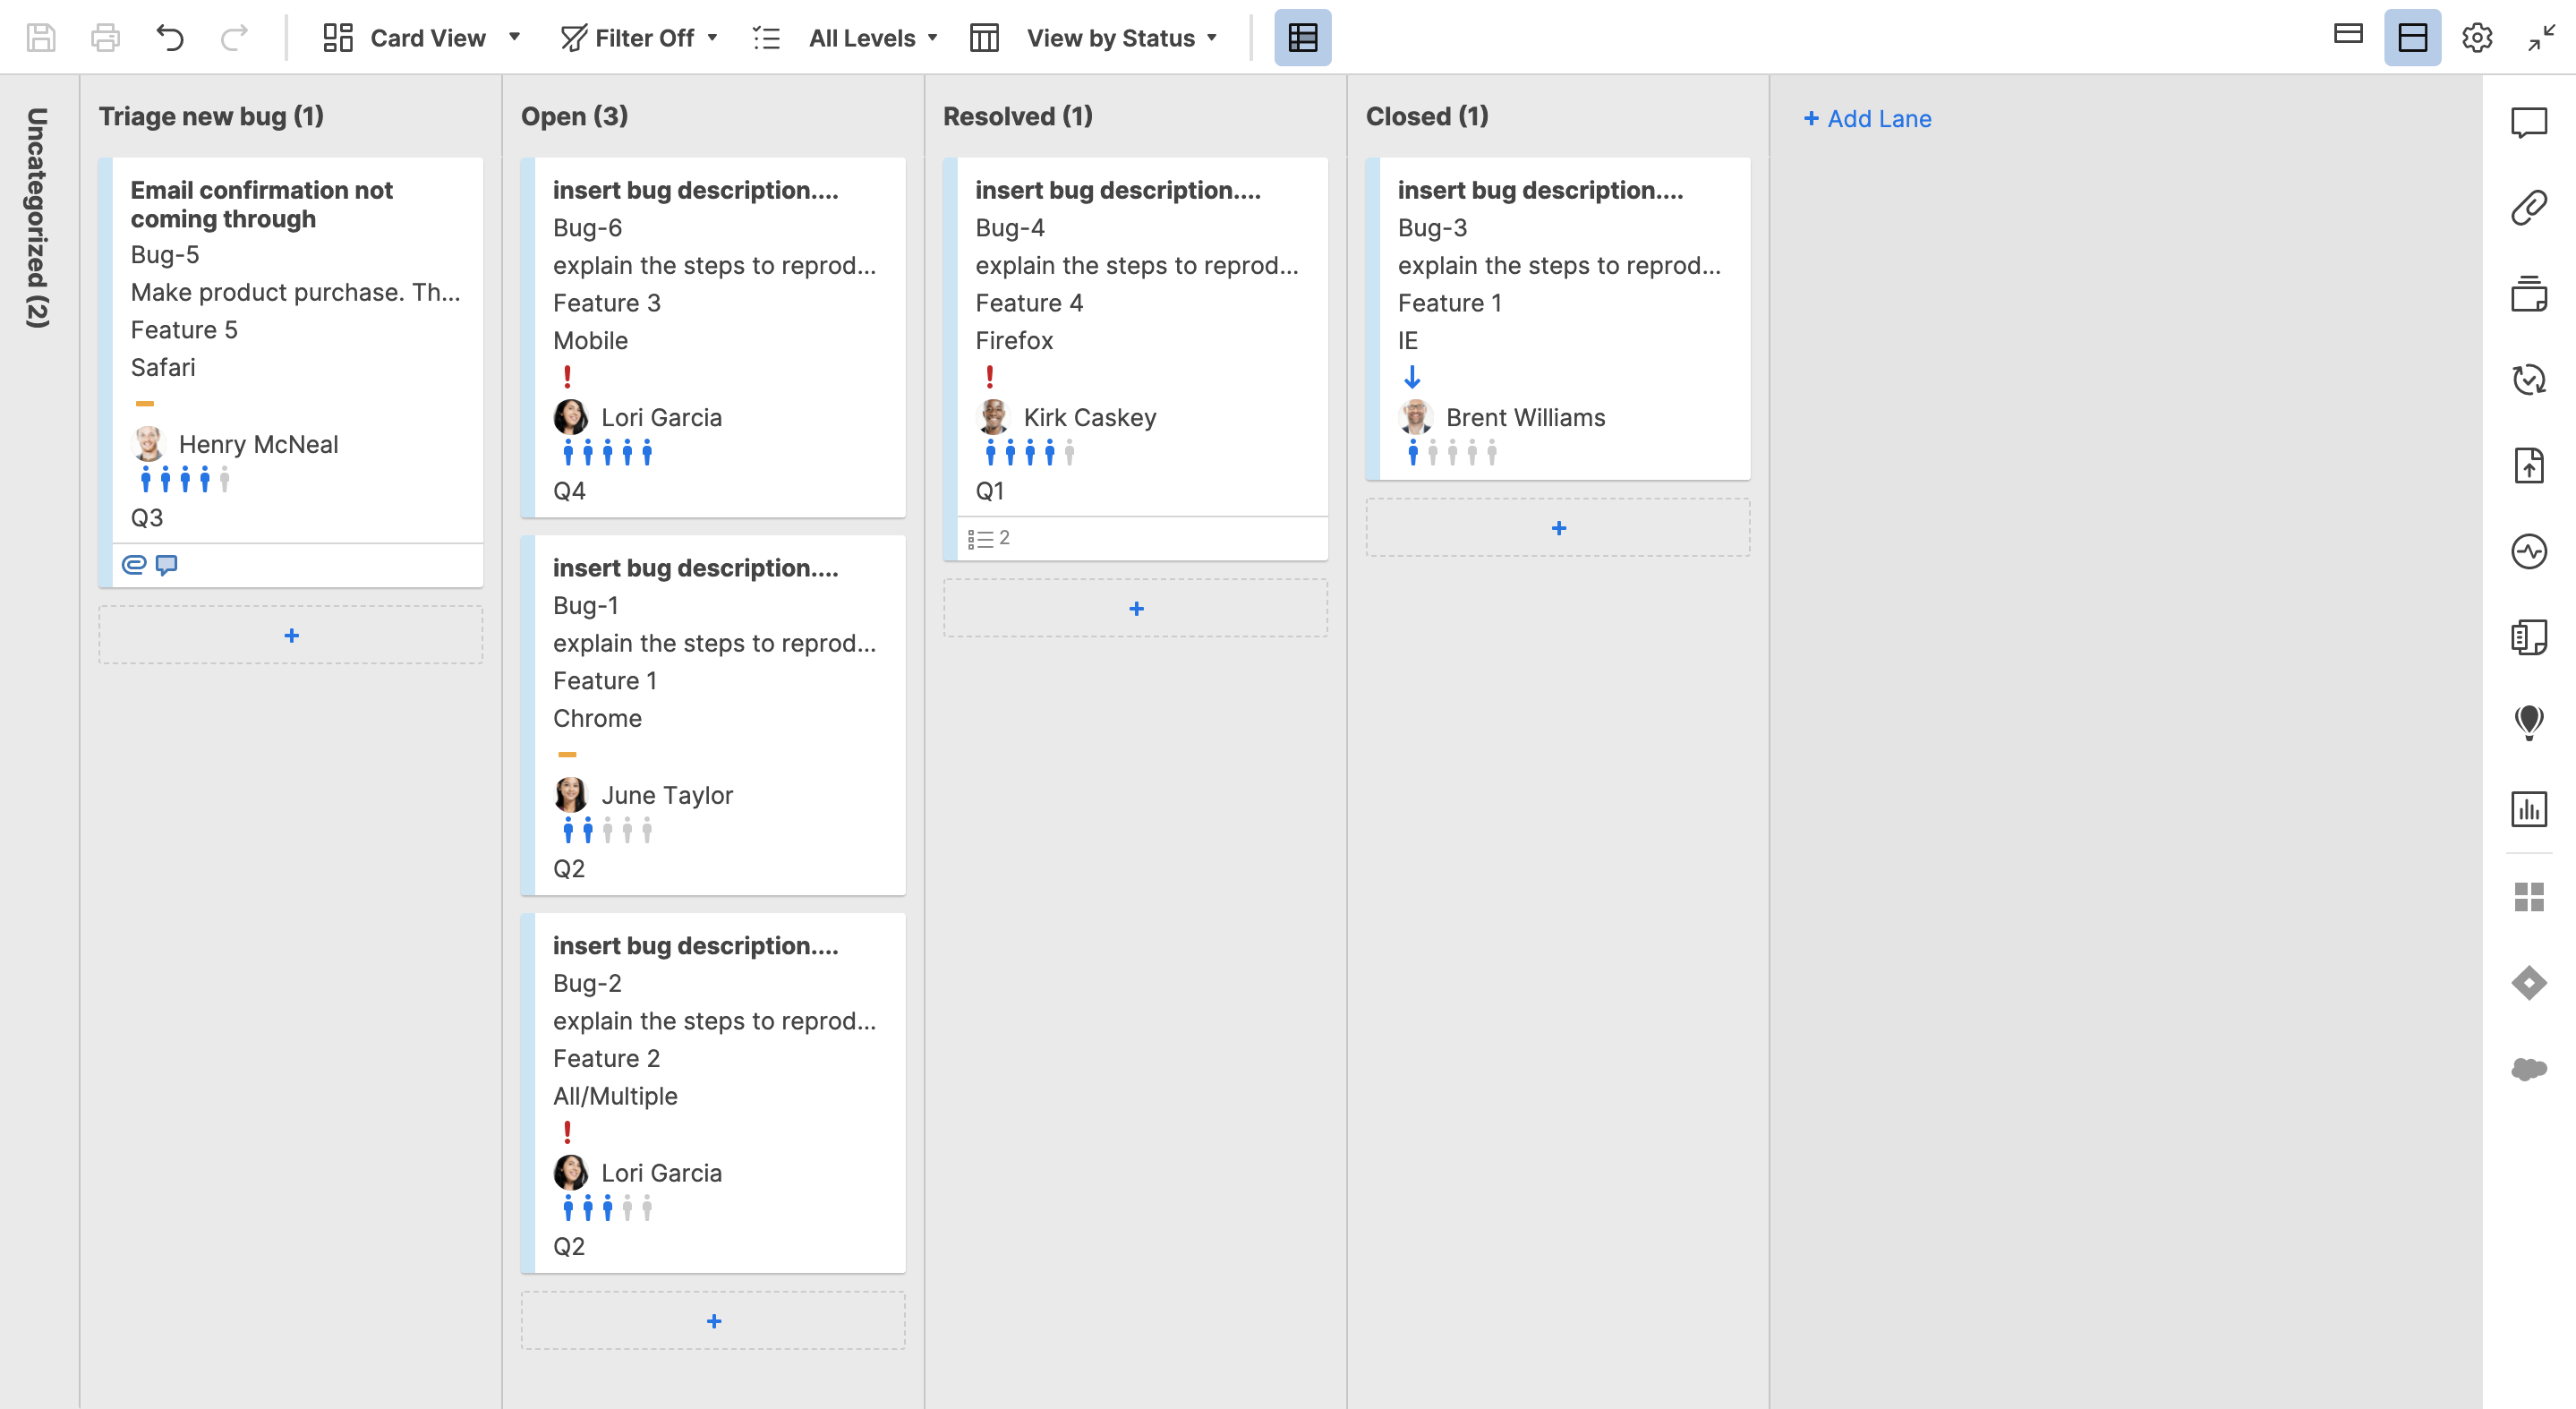2576x1409 pixels.
Task: Open the Filter Off dropdown
Action: (x=640, y=38)
